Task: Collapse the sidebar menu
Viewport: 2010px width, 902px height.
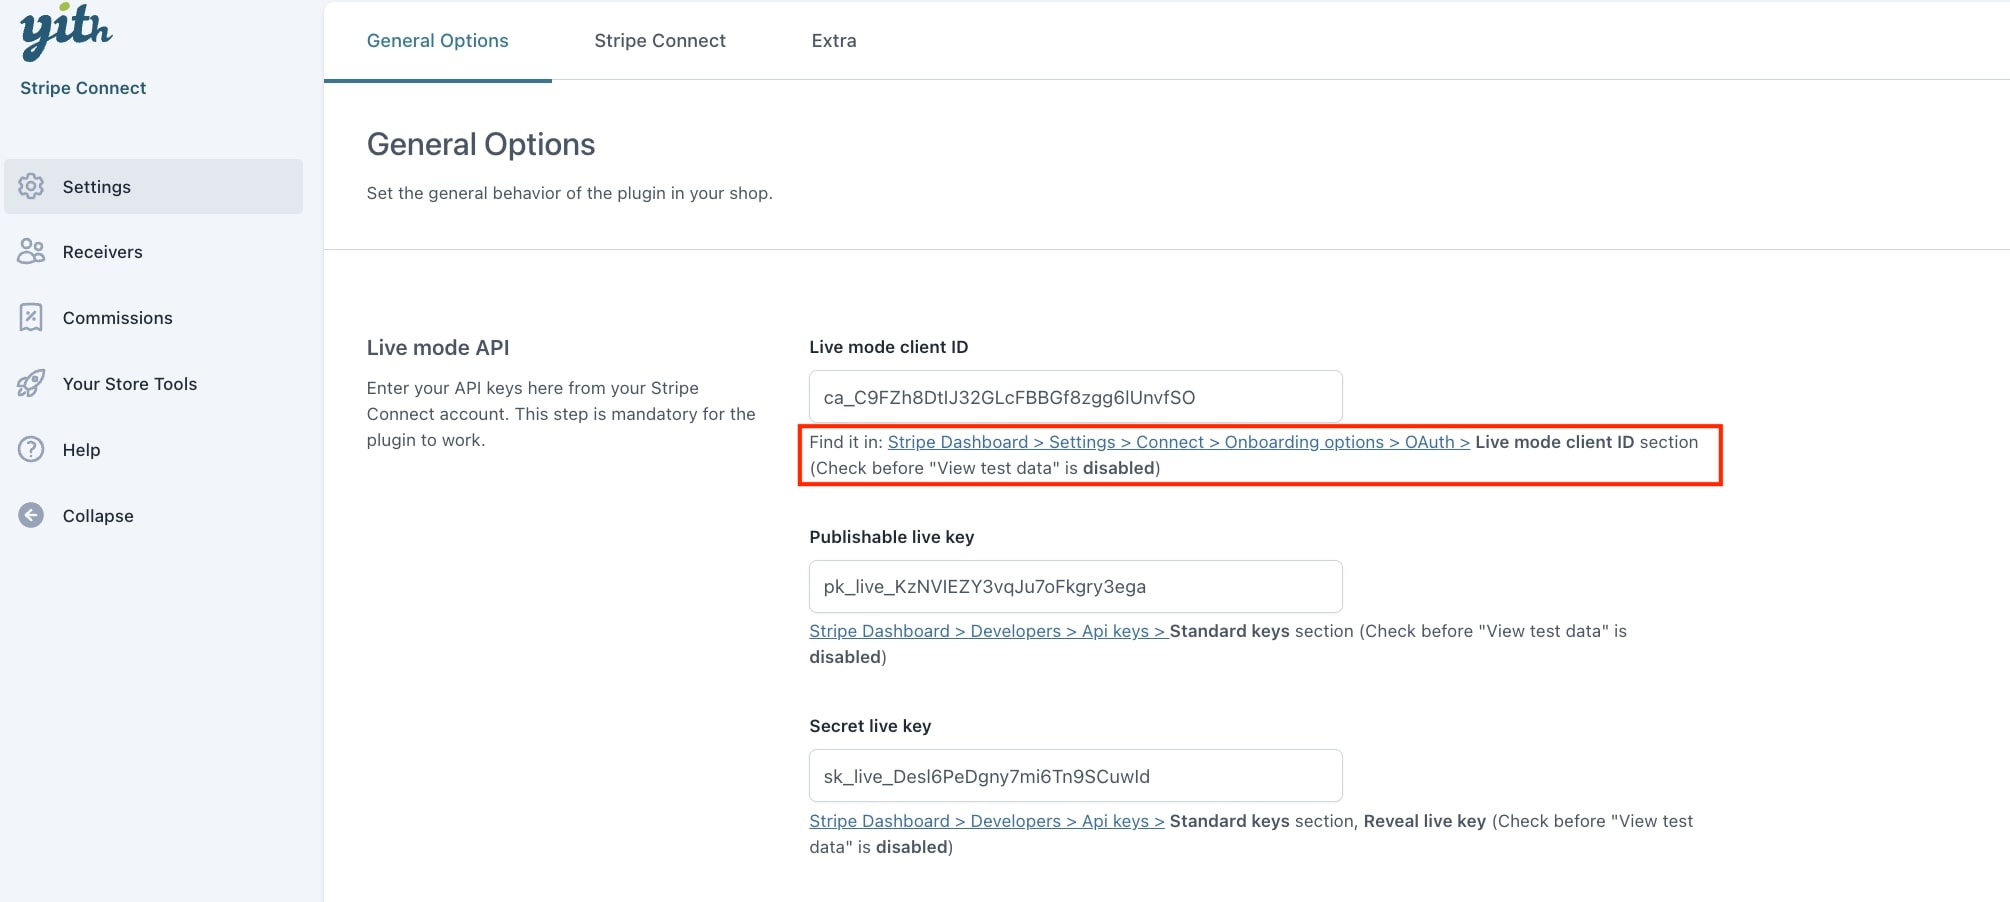Action: [x=153, y=516]
